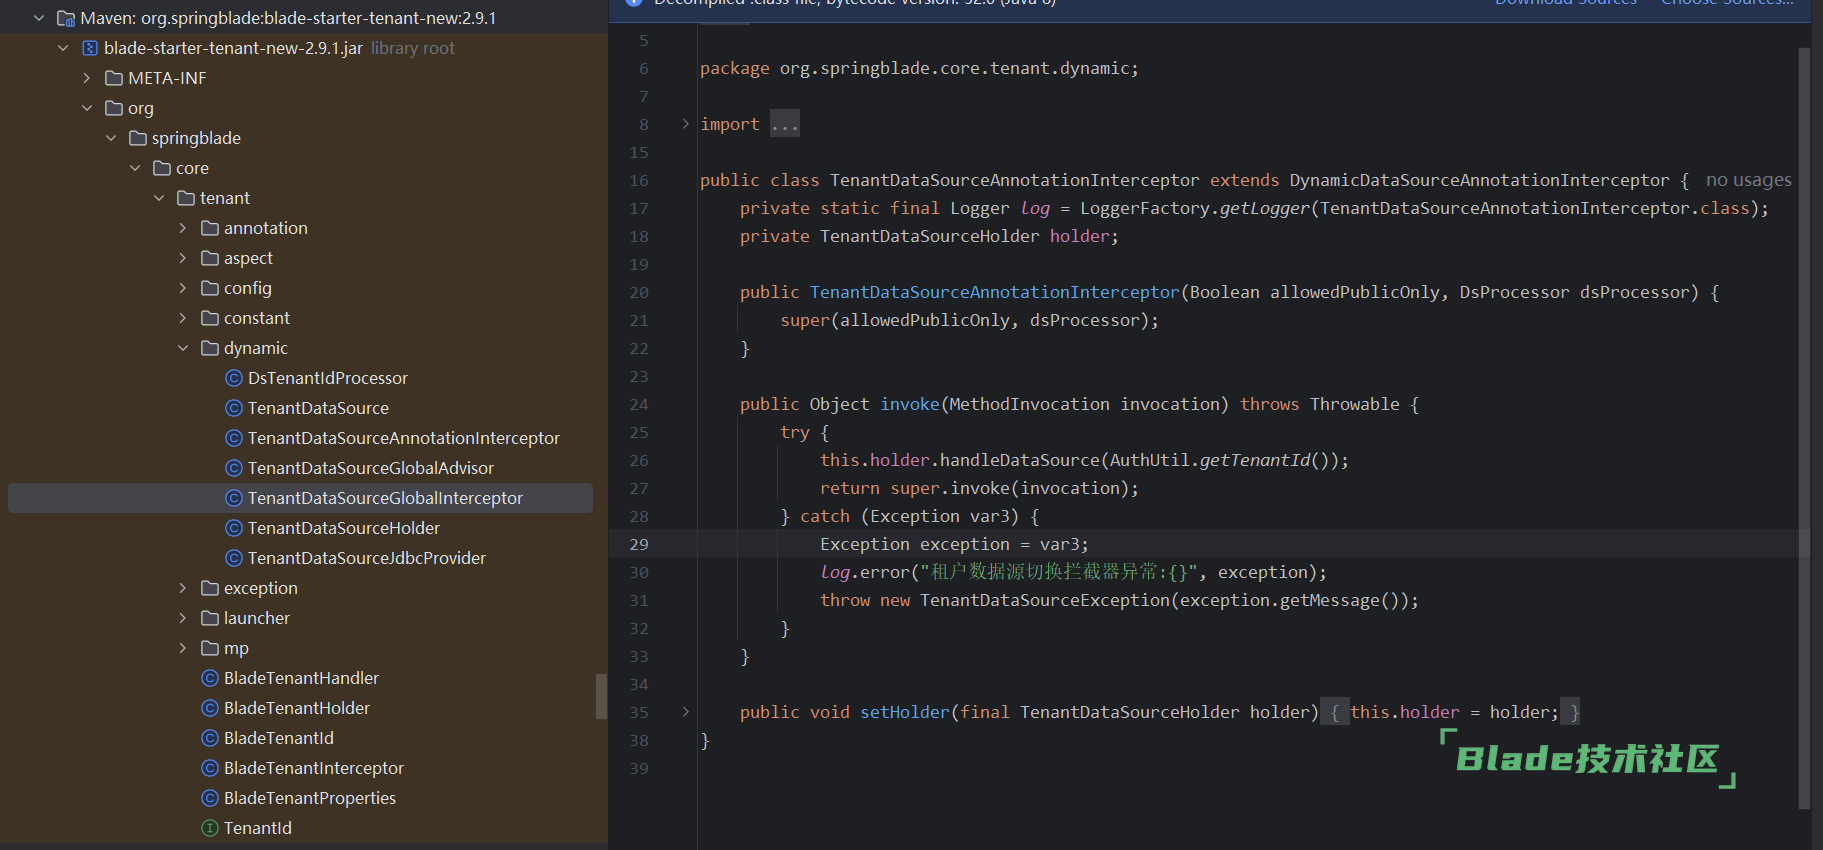Click the TenantDataSourceJdbcProvider class icon
Image resolution: width=1823 pixels, height=850 pixels.
click(x=234, y=558)
